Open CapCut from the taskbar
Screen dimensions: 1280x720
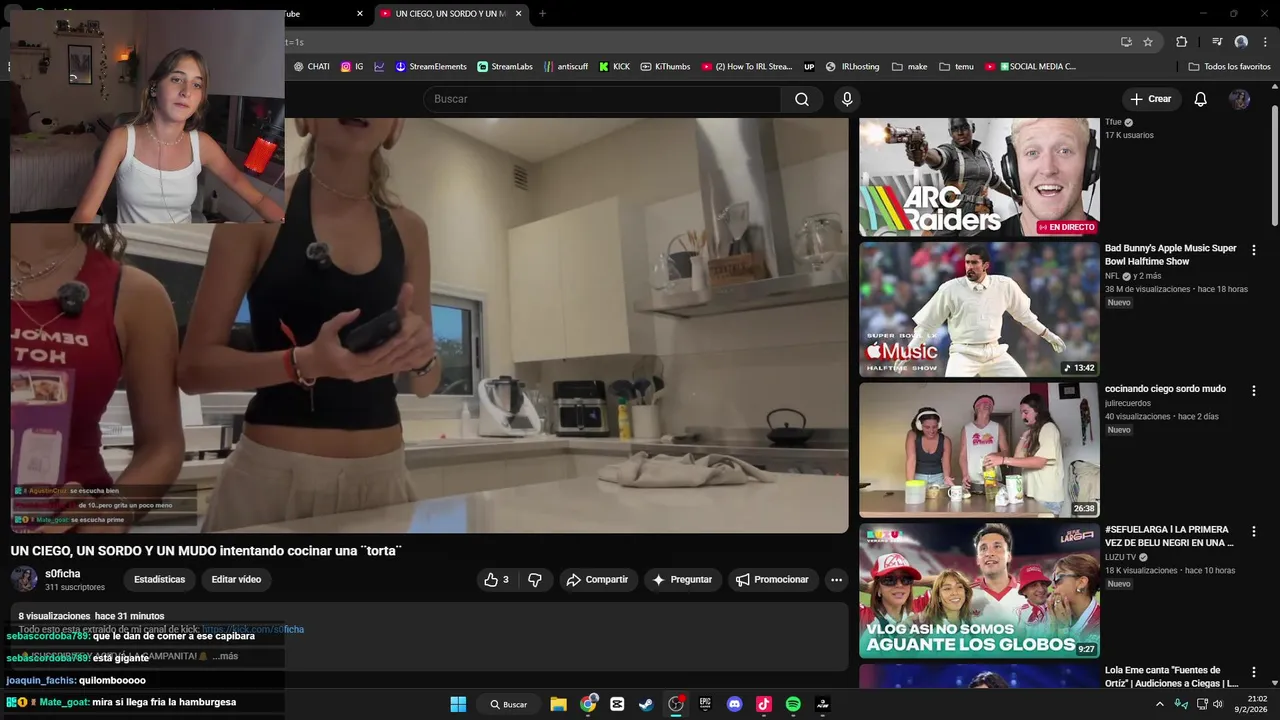tap(617, 704)
